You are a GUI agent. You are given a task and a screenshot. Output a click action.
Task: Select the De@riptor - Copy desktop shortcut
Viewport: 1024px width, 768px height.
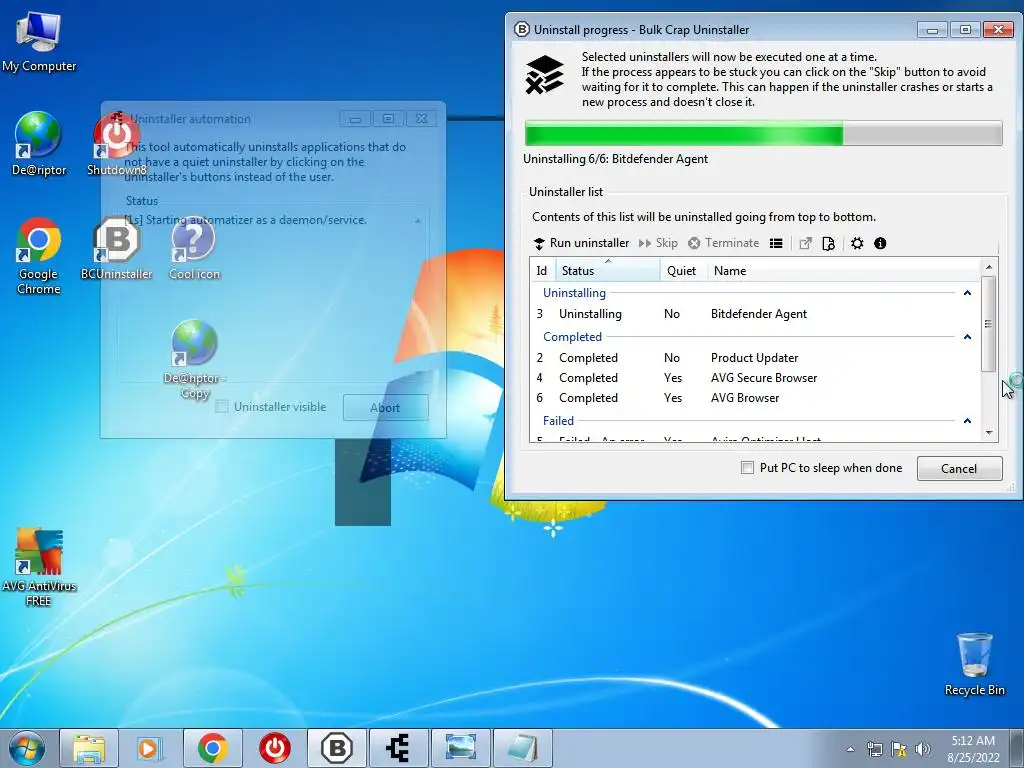(194, 359)
